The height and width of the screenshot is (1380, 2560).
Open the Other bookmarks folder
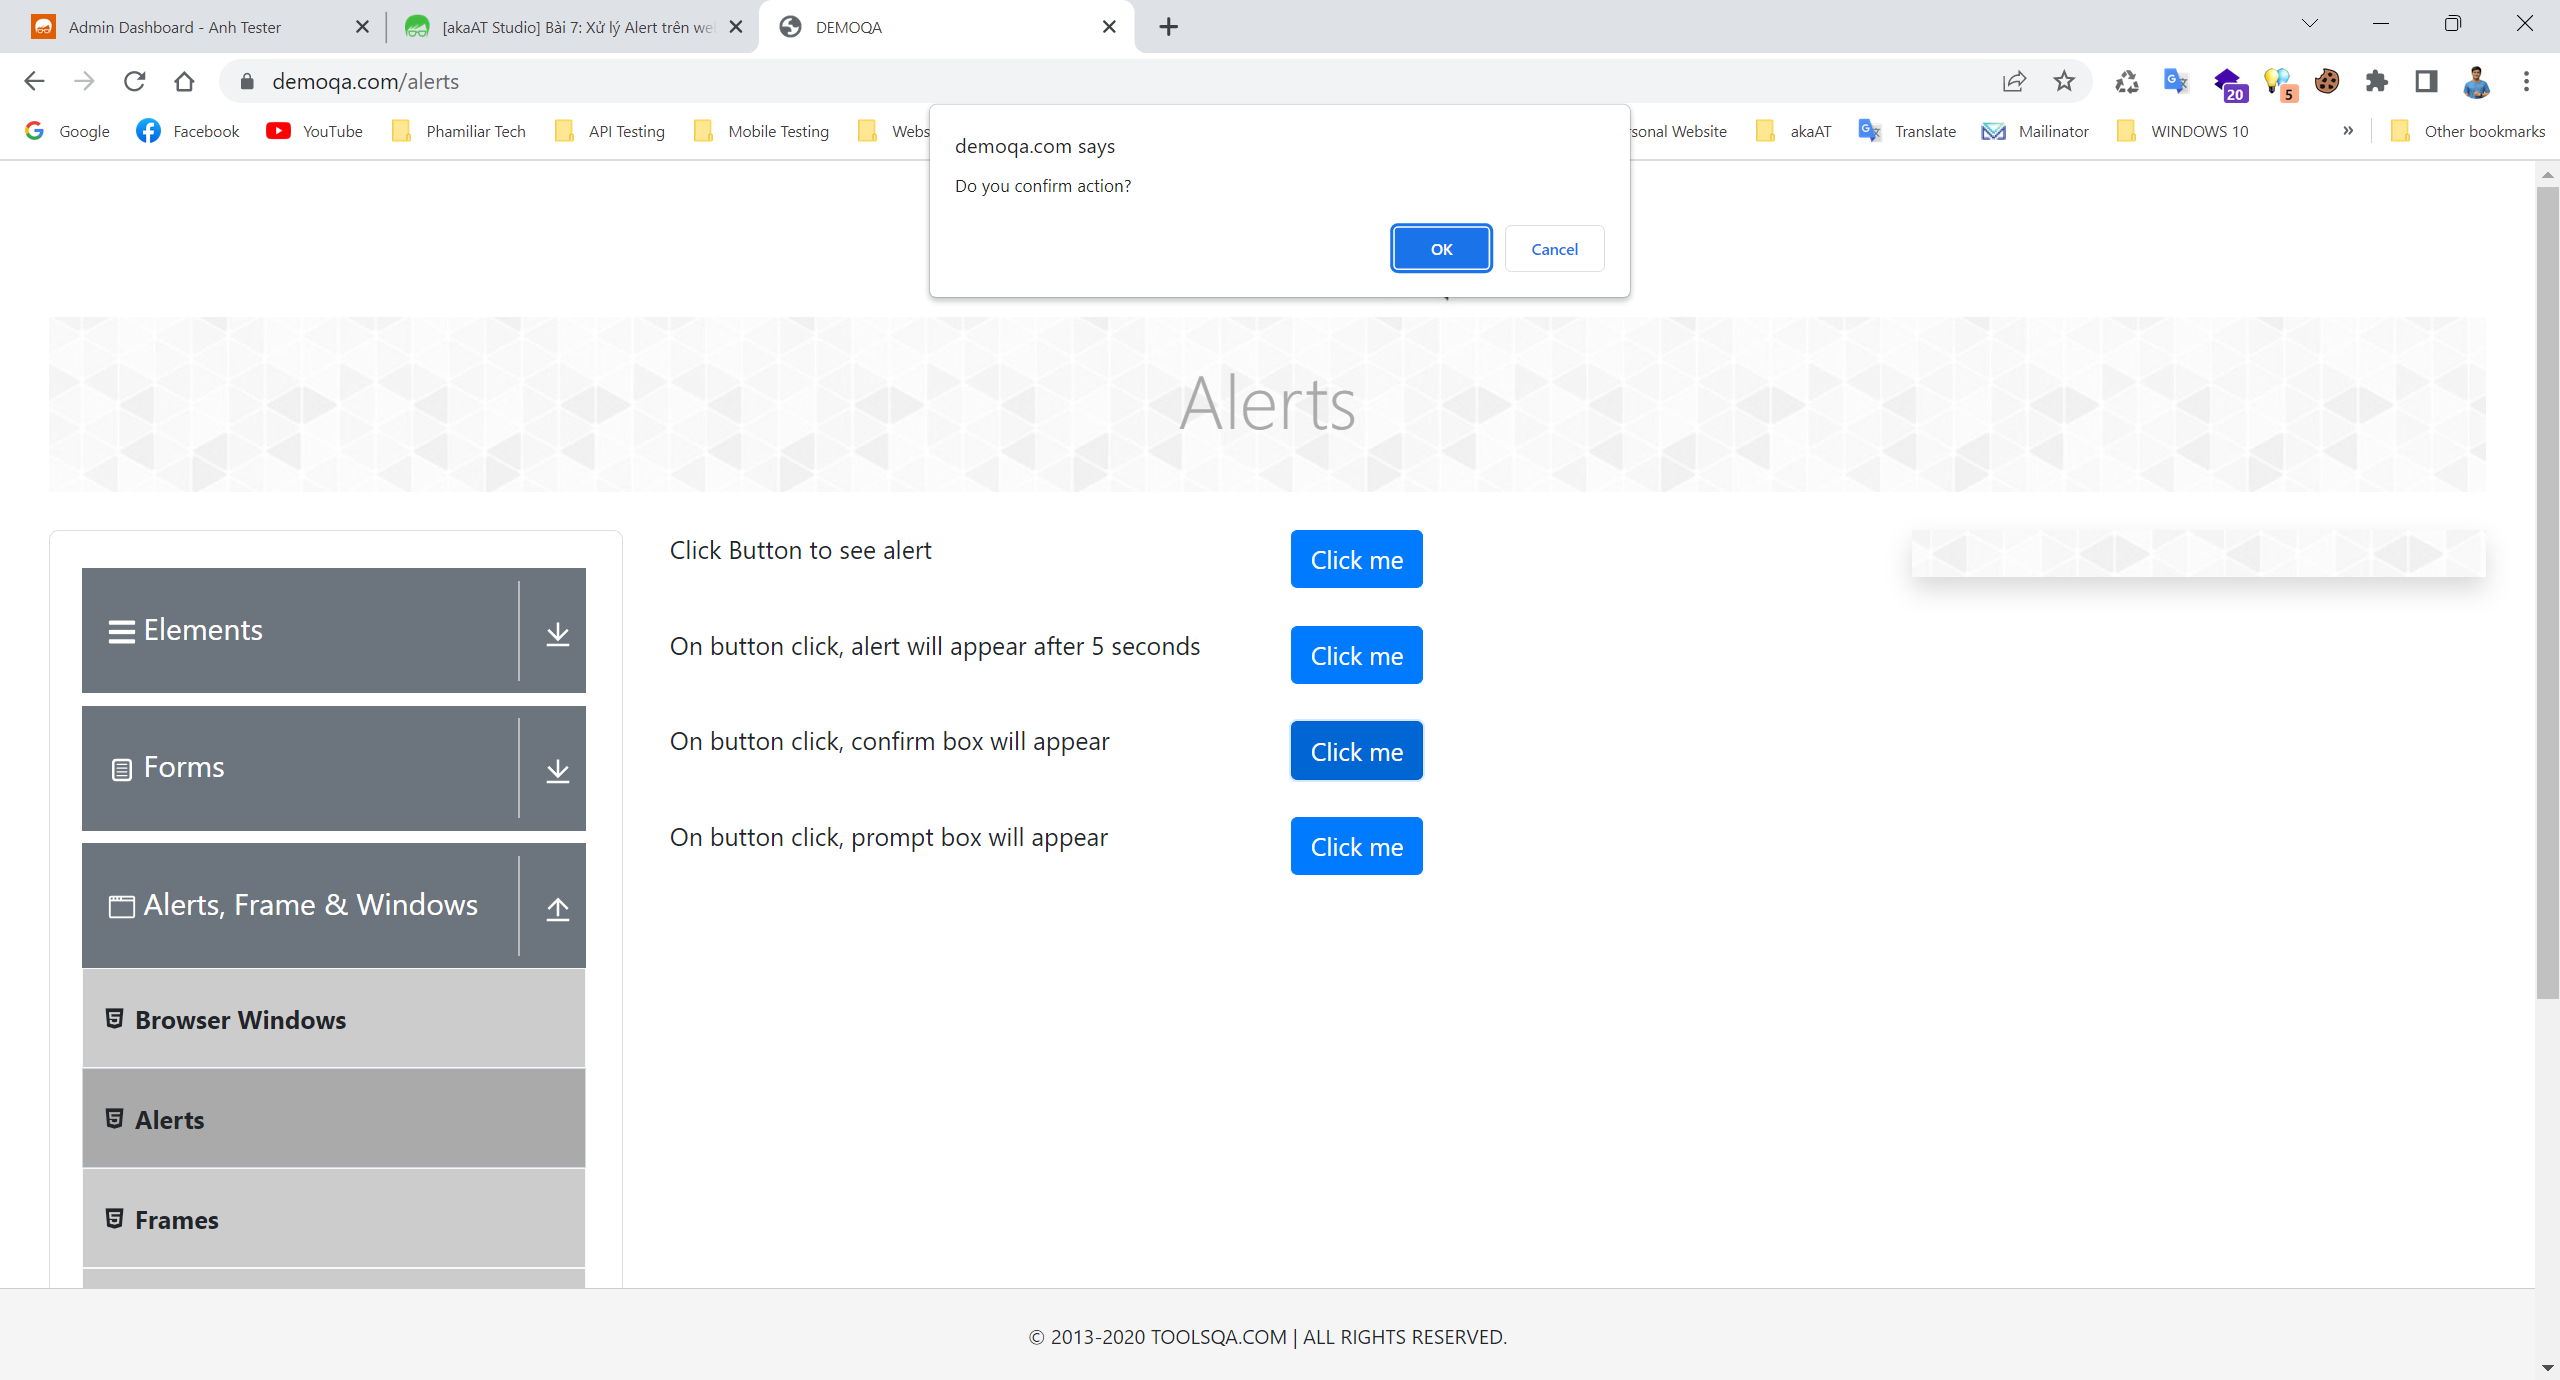[2468, 131]
